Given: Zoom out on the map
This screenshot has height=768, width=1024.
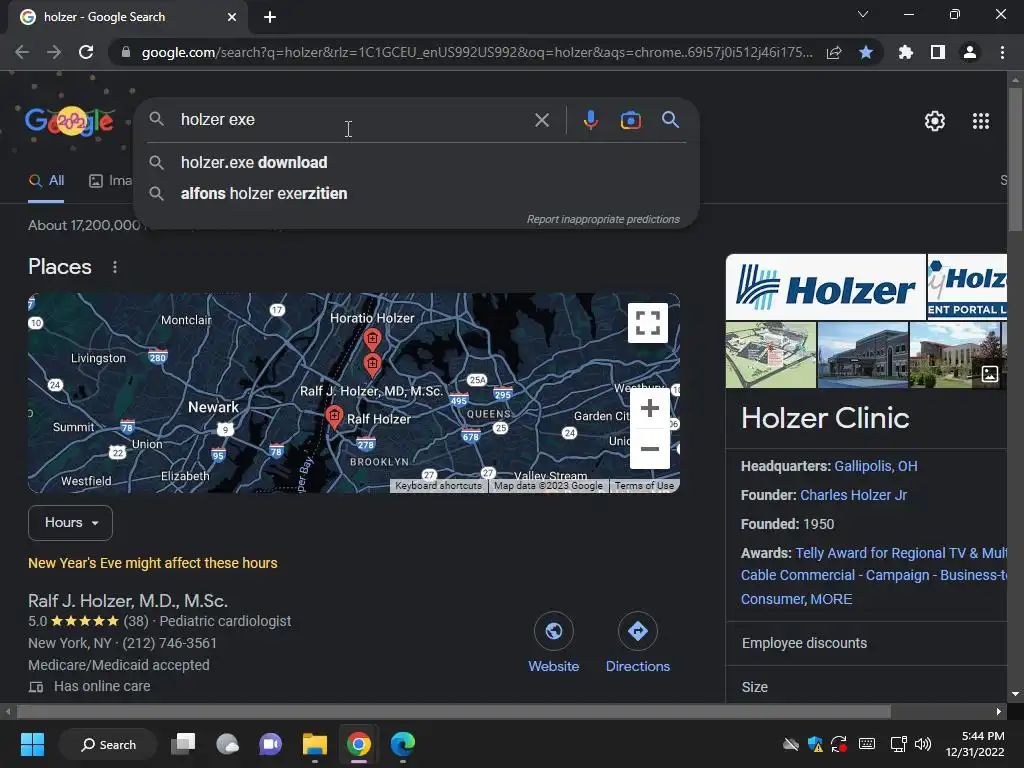Looking at the screenshot, I should coord(649,449).
